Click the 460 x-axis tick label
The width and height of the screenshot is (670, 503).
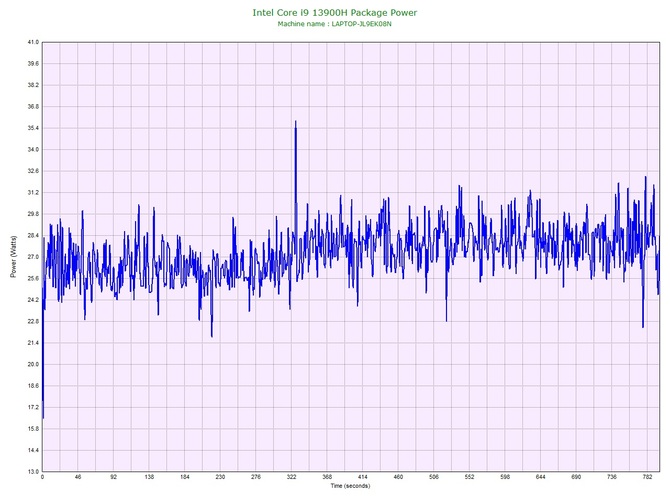[x=398, y=477]
